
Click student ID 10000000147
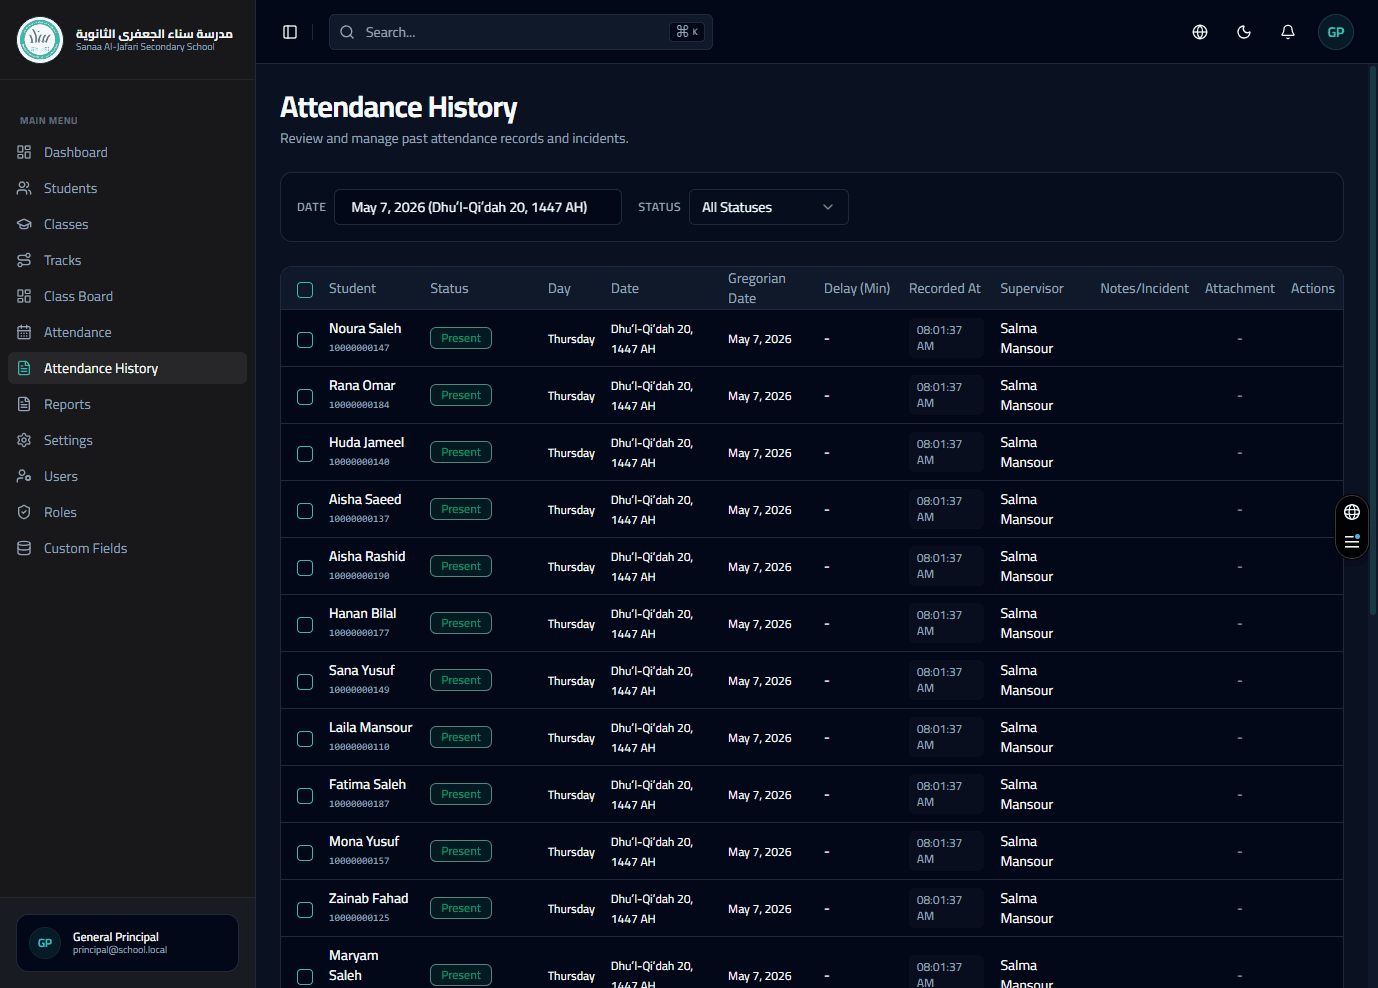[359, 348]
